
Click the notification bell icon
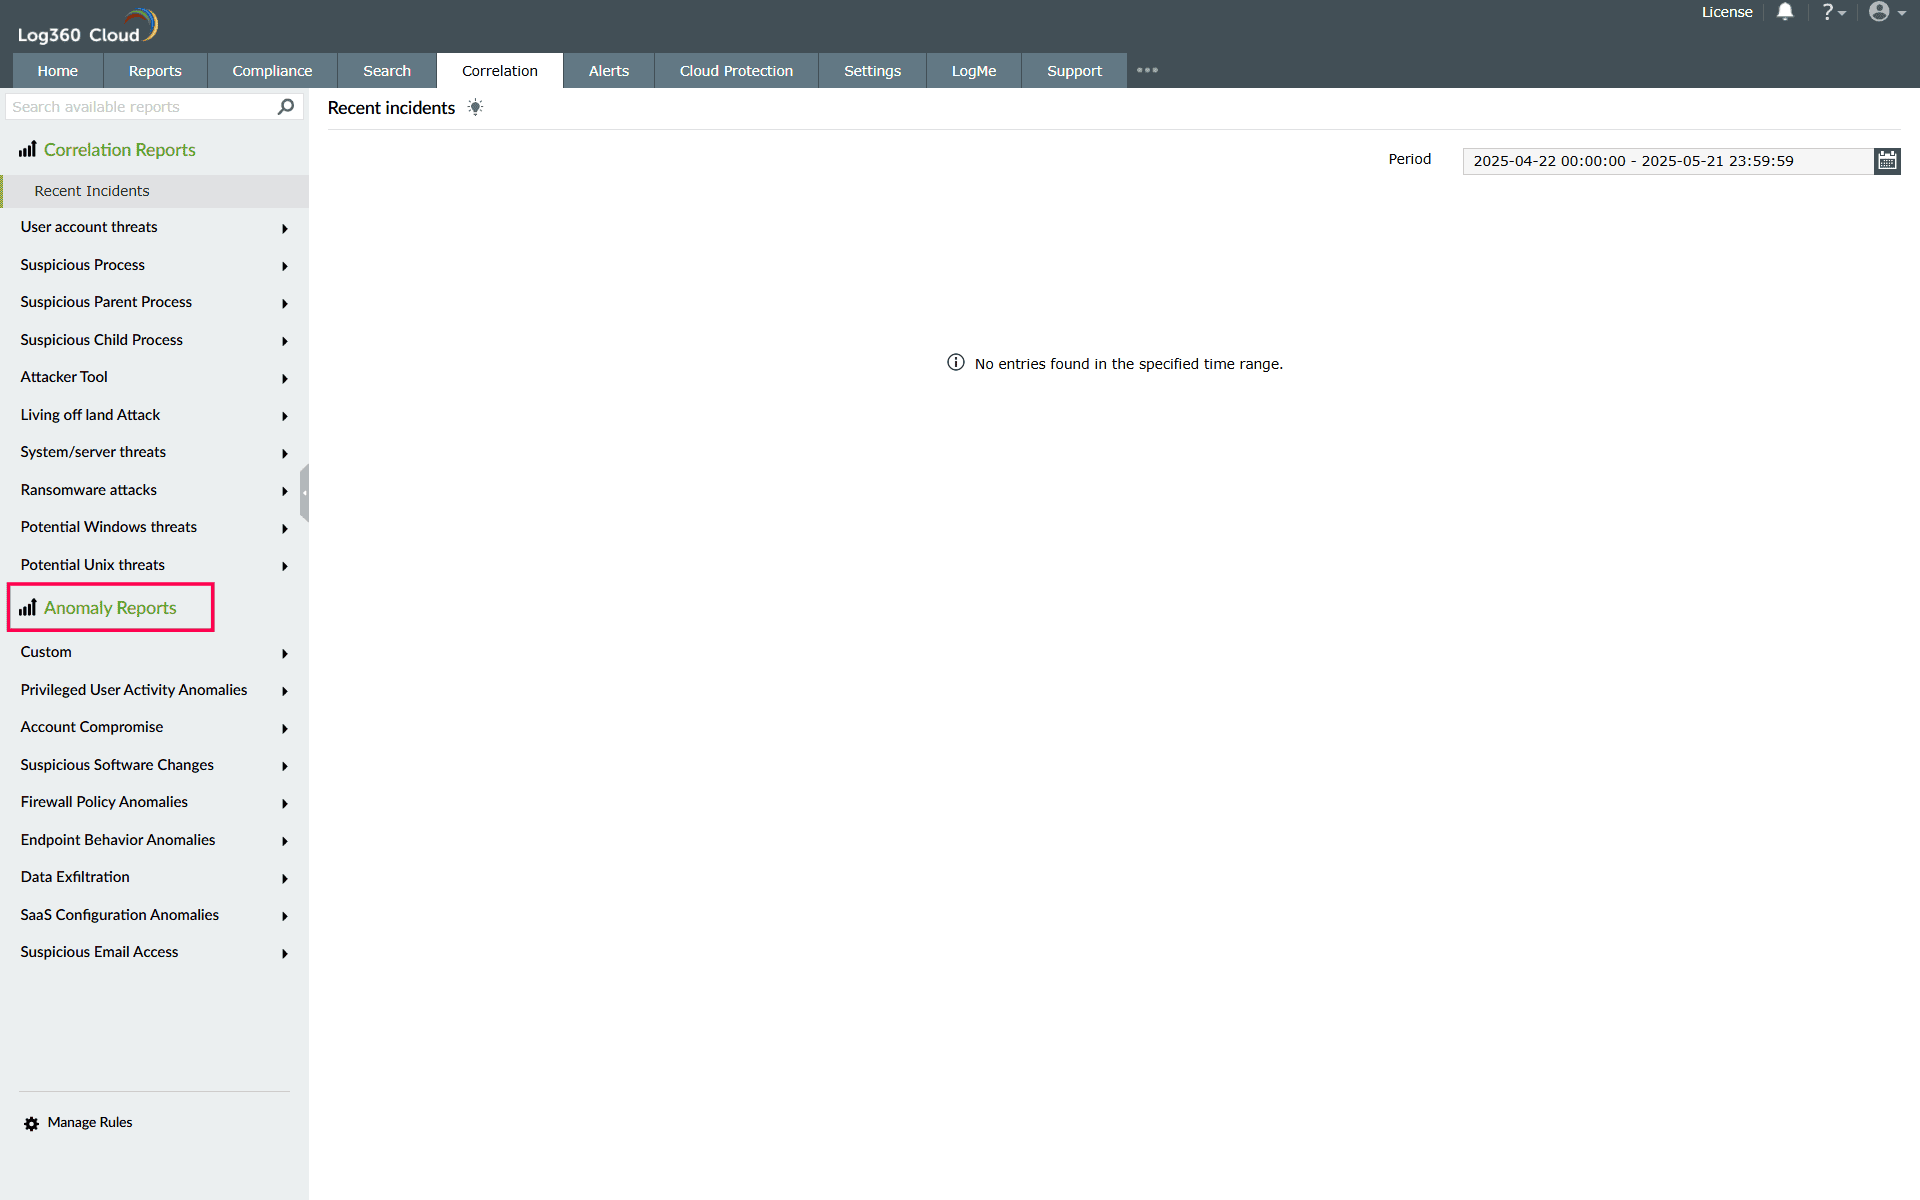pos(1785,12)
